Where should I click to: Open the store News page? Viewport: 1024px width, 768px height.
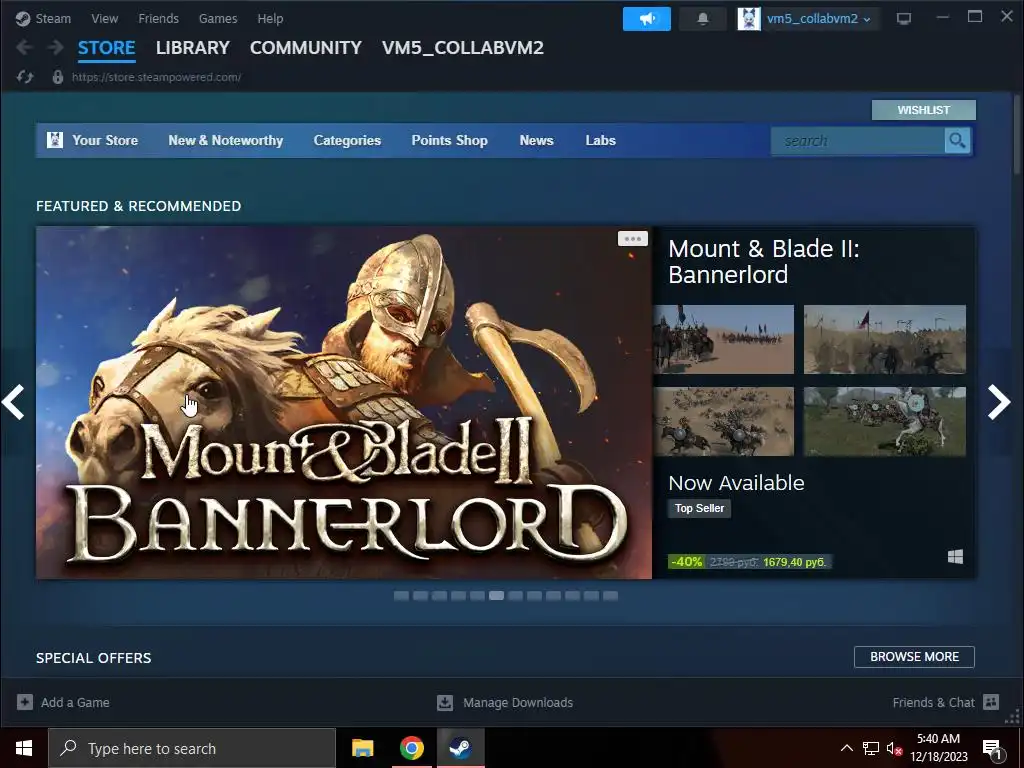pyautogui.click(x=536, y=140)
